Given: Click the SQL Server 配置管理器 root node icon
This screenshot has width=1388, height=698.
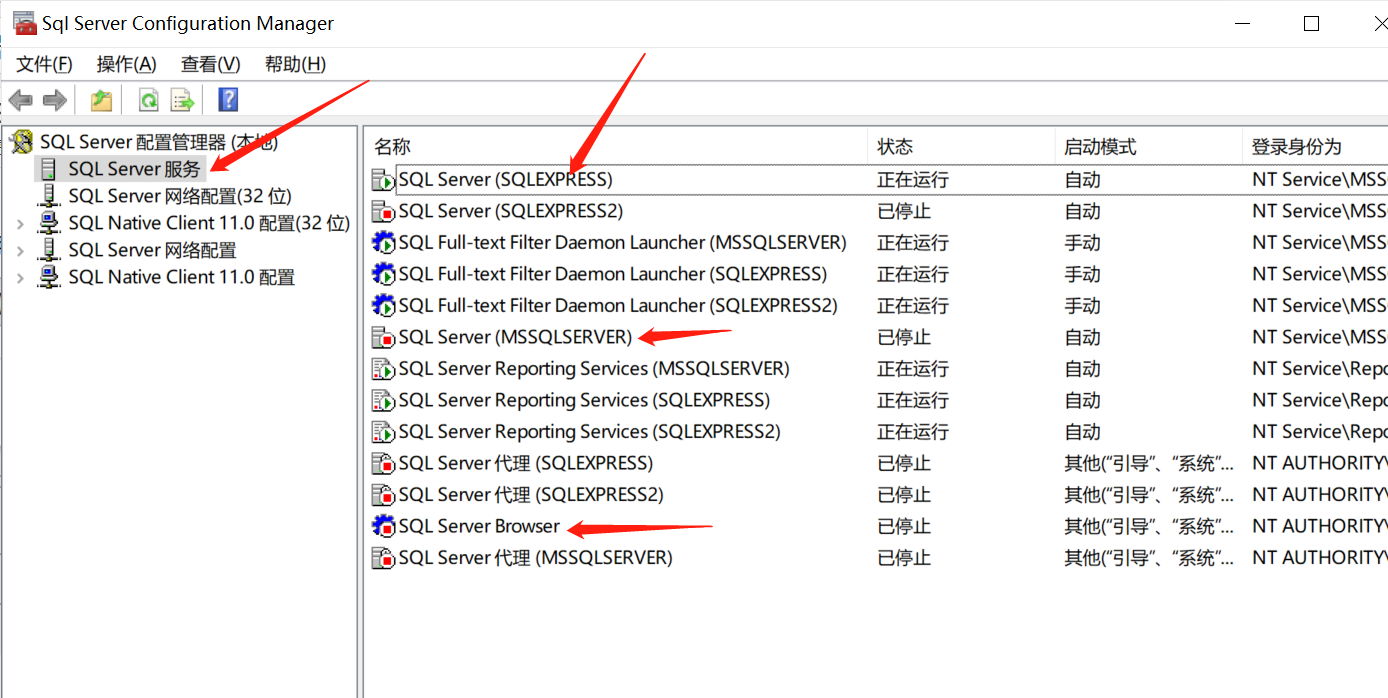Looking at the screenshot, I should 21,143.
